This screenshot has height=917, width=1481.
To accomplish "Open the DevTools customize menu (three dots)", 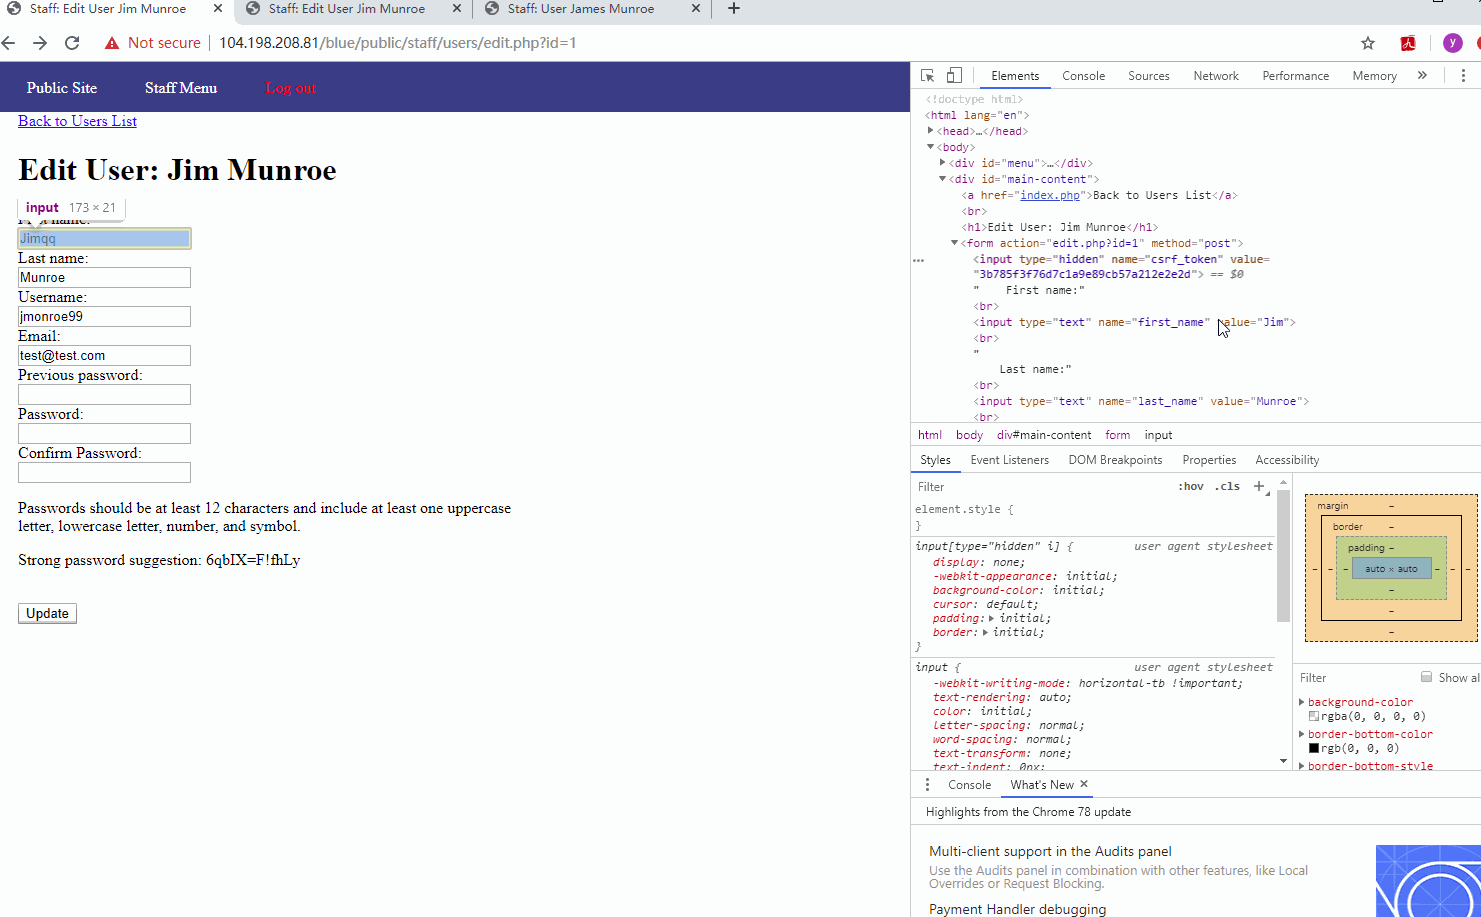I will point(1463,76).
